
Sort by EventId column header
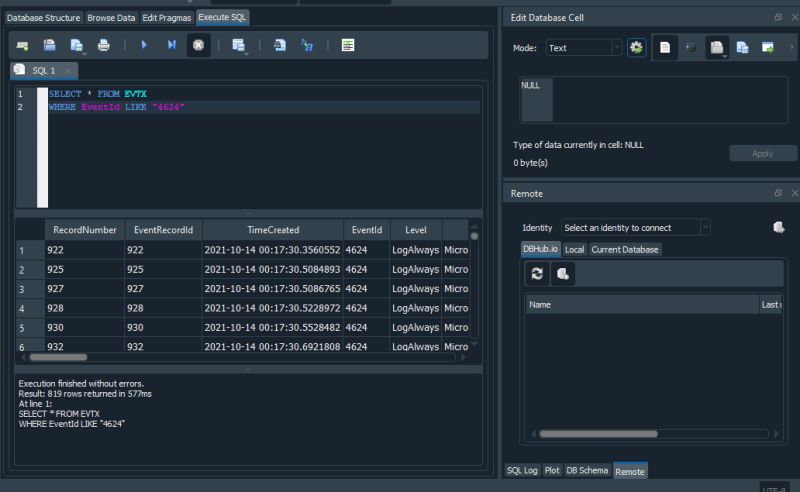pyautogui.click(x=367, y=230)
